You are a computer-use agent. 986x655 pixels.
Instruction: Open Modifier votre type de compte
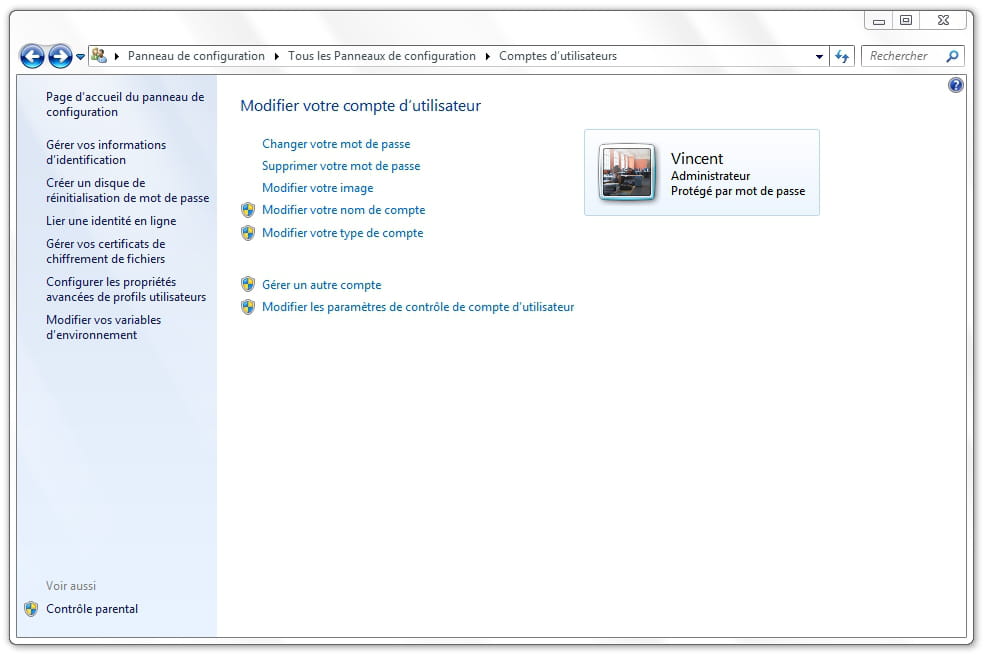pos(342,233)
